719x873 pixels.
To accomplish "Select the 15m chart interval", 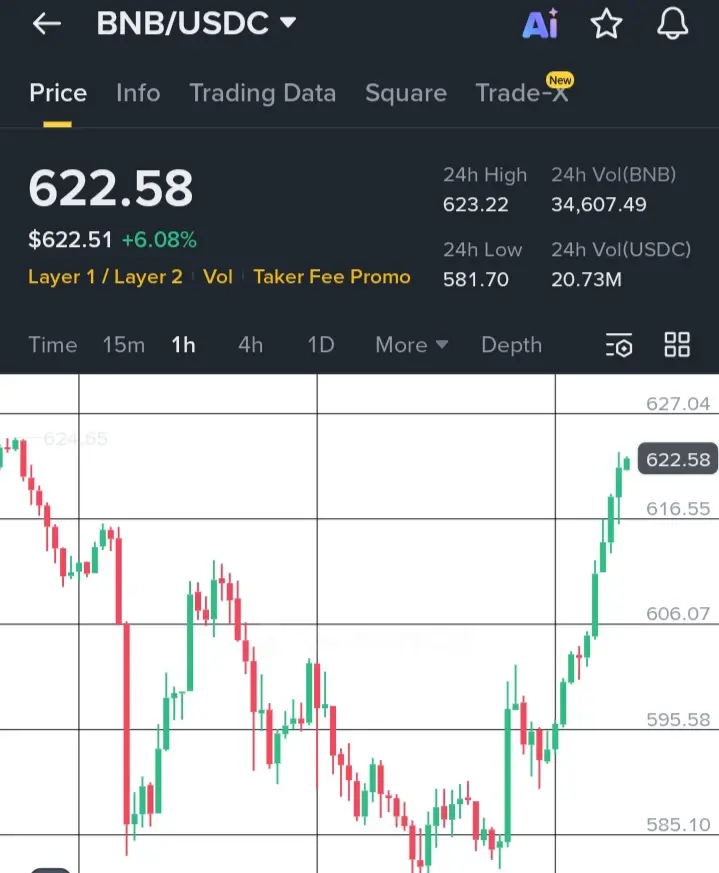I will coord(124,345).
